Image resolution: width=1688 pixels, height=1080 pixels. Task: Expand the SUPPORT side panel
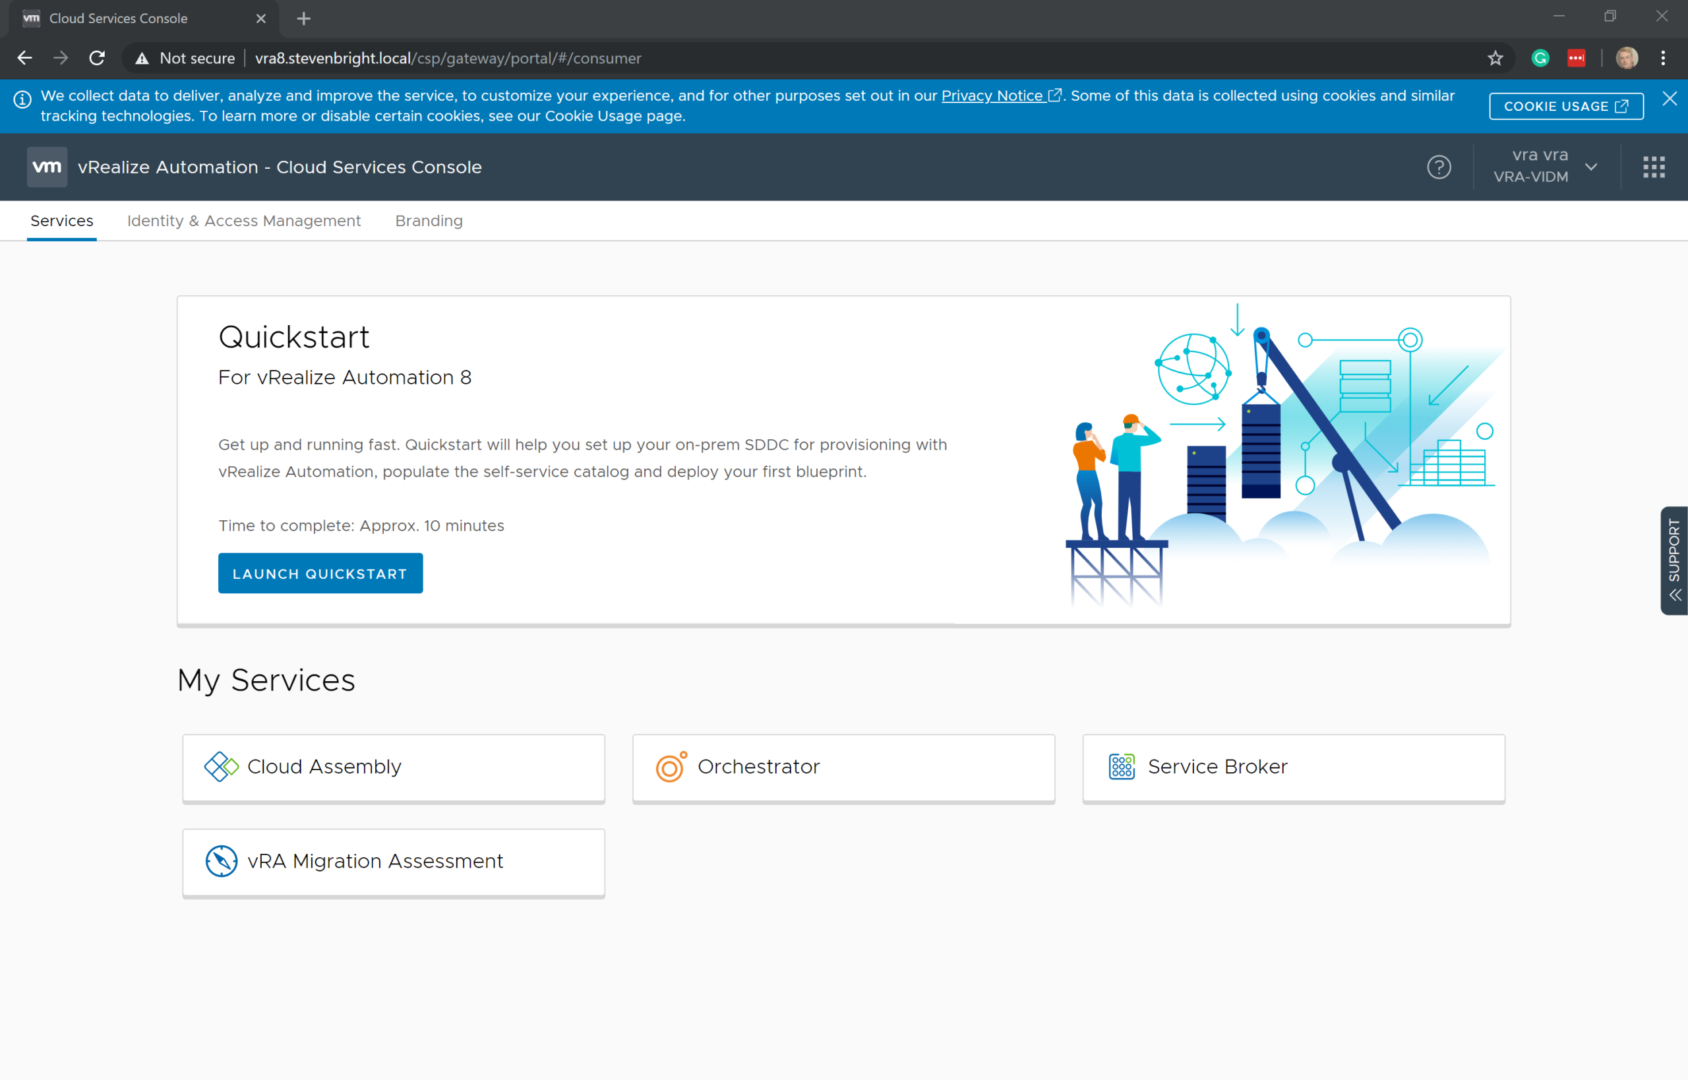pyautogui.click(x=1674, y=560)
